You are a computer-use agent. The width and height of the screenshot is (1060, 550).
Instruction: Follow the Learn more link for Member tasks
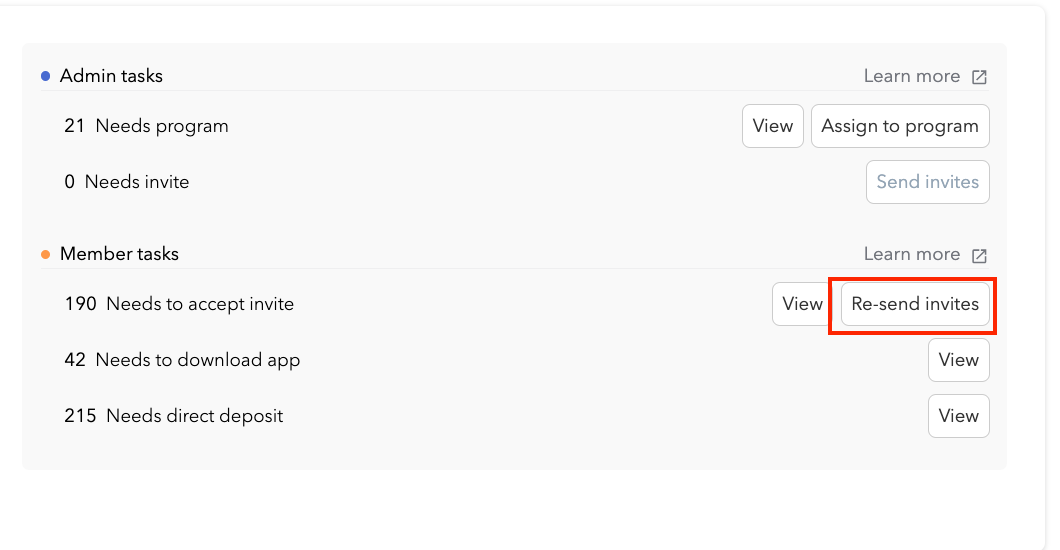[911, 254]
